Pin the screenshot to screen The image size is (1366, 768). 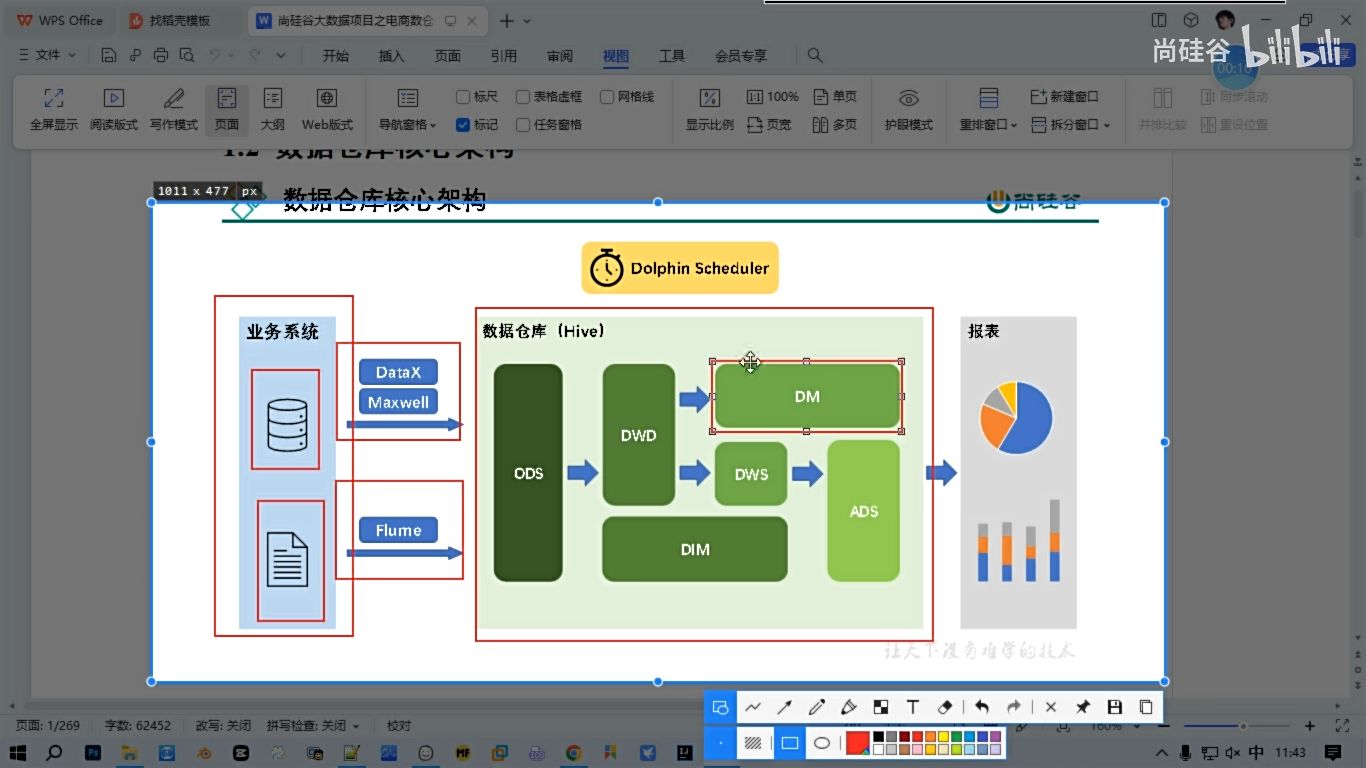(1083, 707)
